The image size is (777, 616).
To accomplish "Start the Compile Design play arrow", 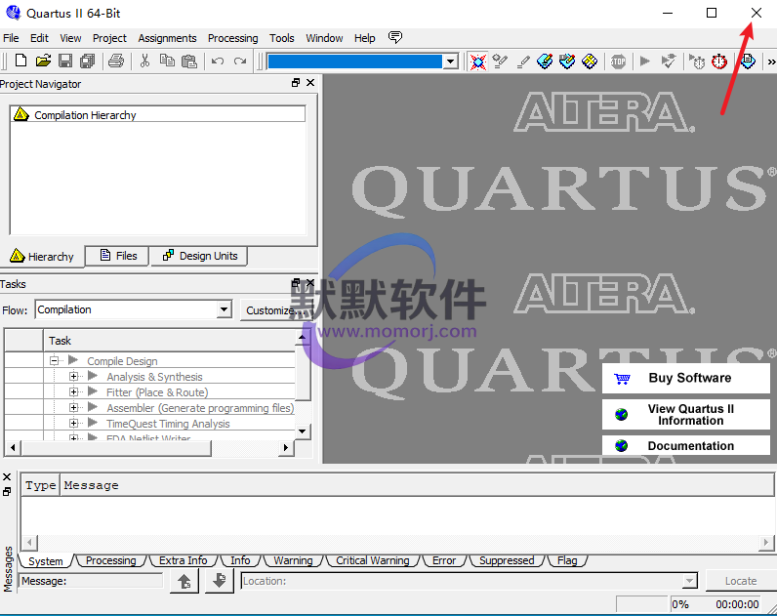I will [x=73, y=360].
